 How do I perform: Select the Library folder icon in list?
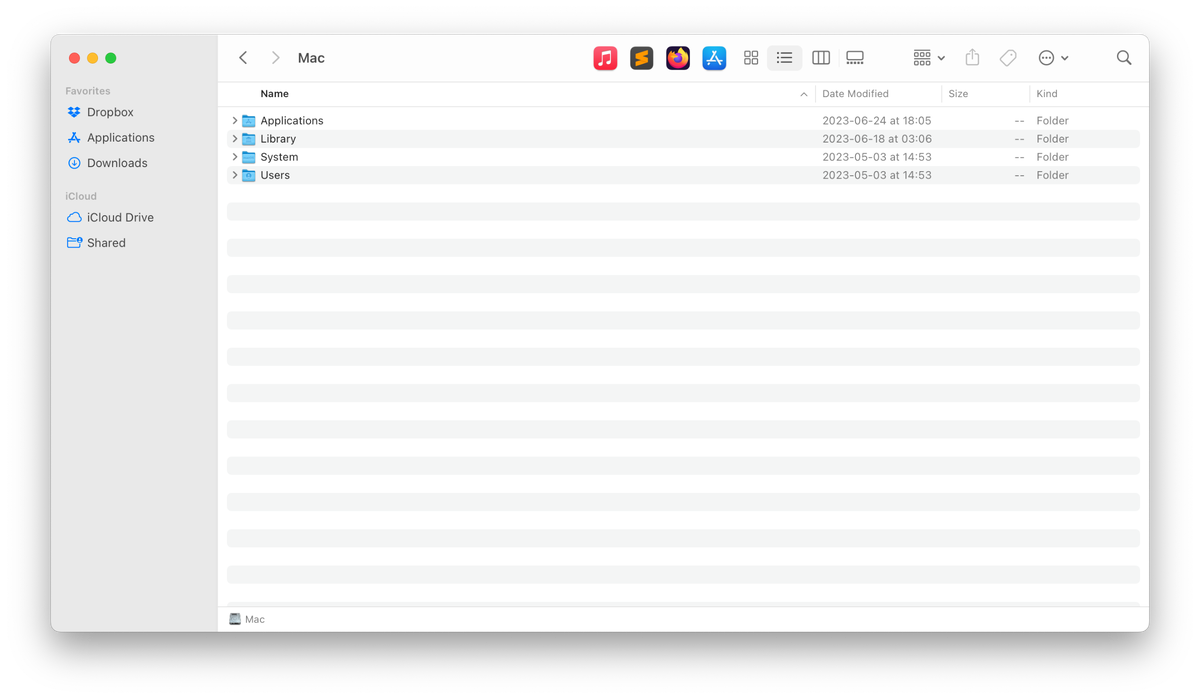(249, 139)
